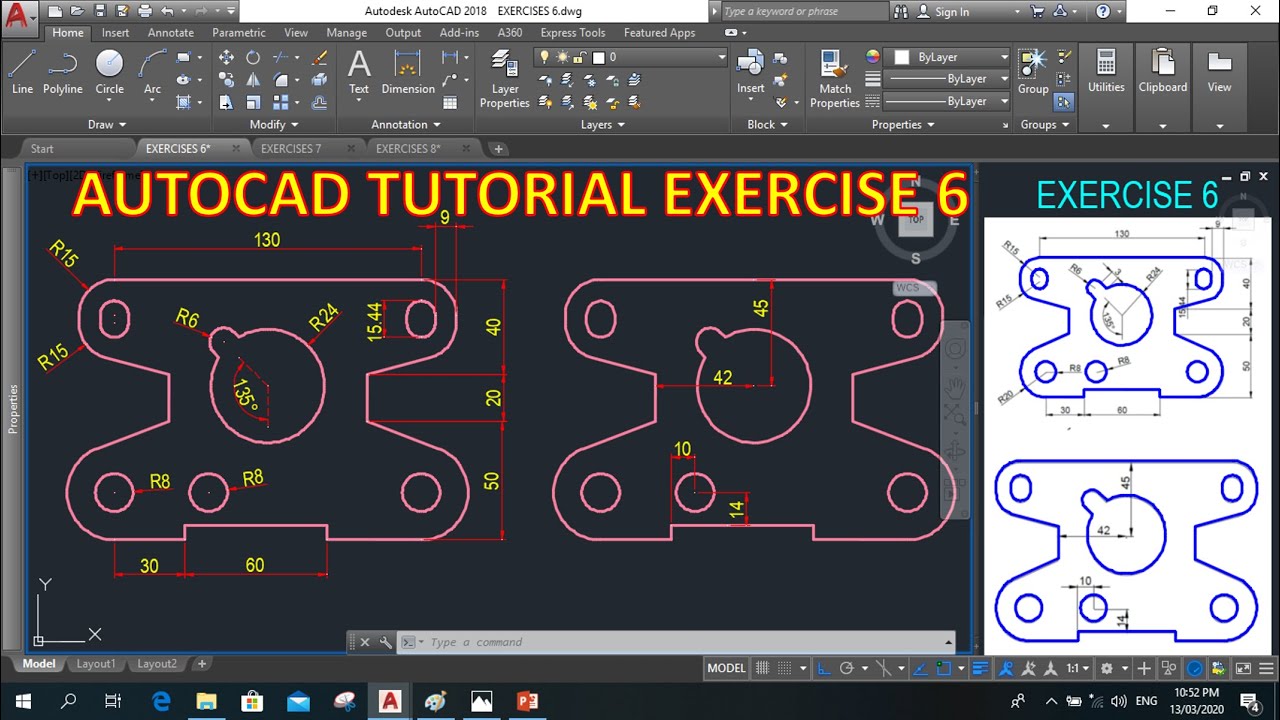1280x720 pixels.
Task: Click Match Properties icon
Action: coord(835,79)
